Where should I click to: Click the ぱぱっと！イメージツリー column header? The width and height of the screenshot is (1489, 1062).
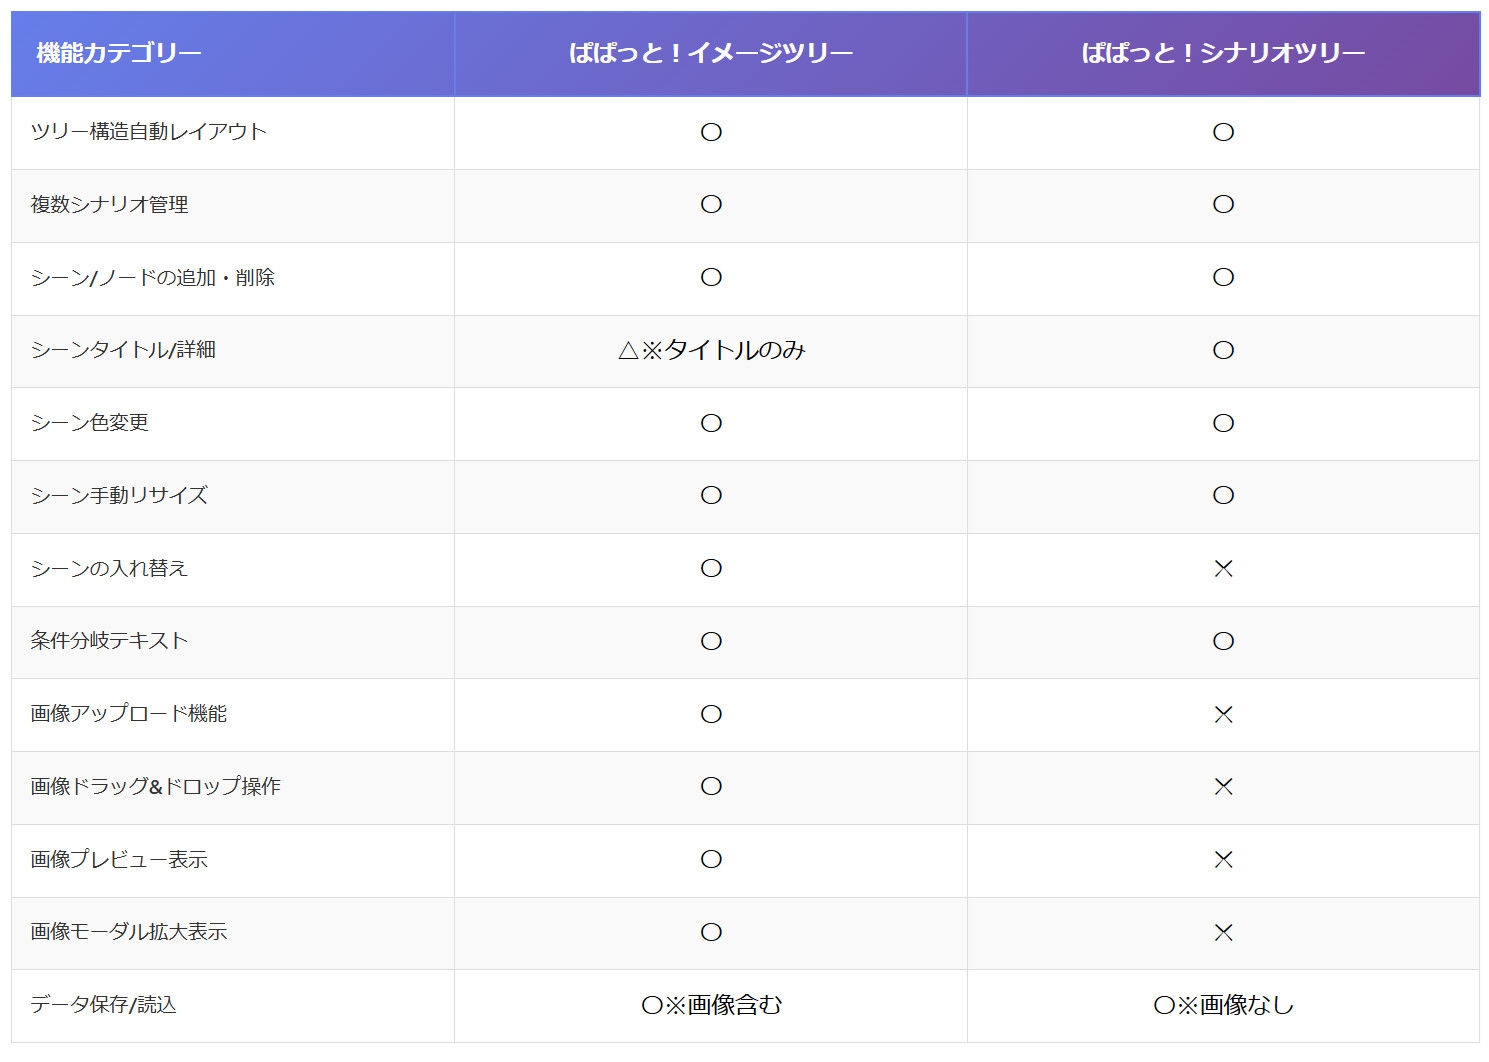coord(710,53)
